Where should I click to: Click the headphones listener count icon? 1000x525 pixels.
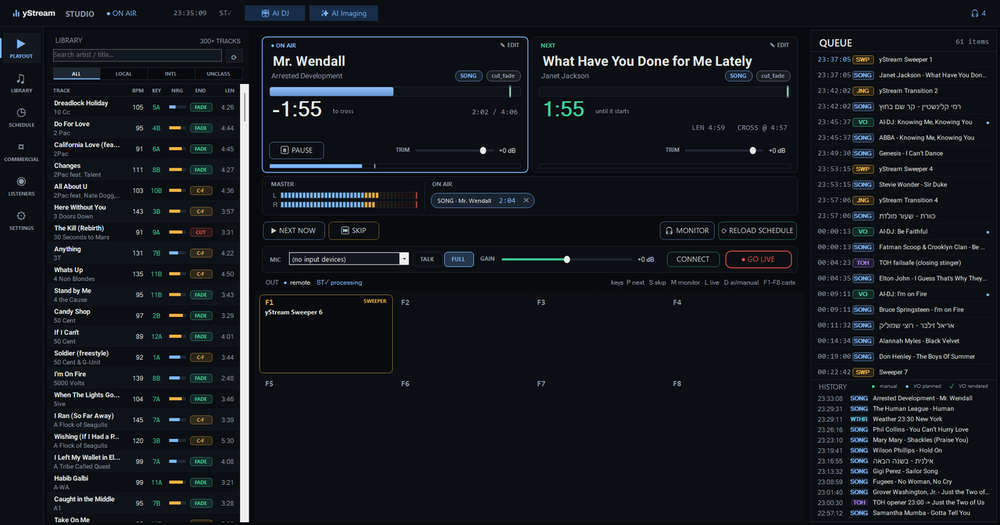(978, 13)
